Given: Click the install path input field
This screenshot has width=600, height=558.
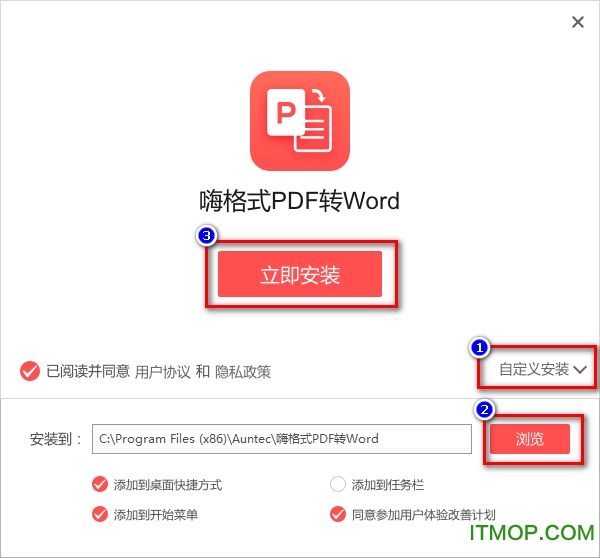Looking at the screenshot, I should (x=282, y=439).
